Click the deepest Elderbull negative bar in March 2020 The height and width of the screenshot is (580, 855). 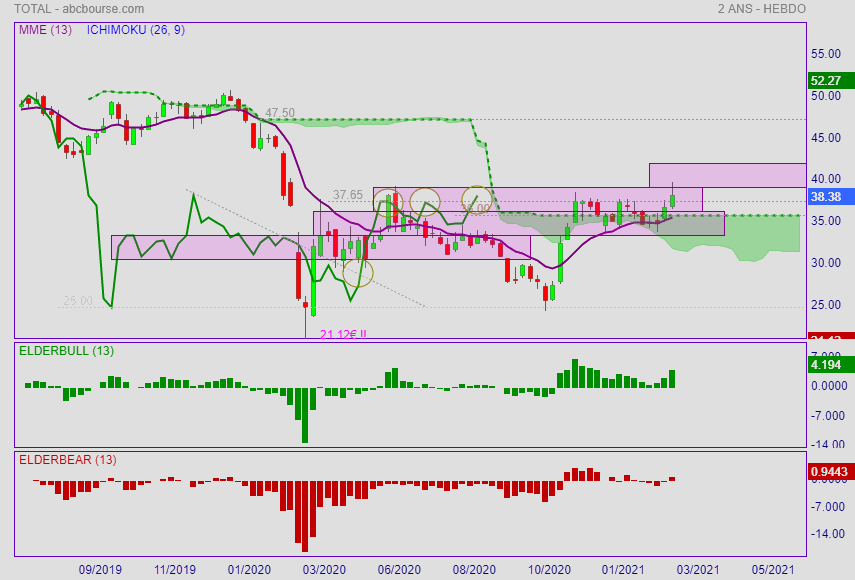305,415
